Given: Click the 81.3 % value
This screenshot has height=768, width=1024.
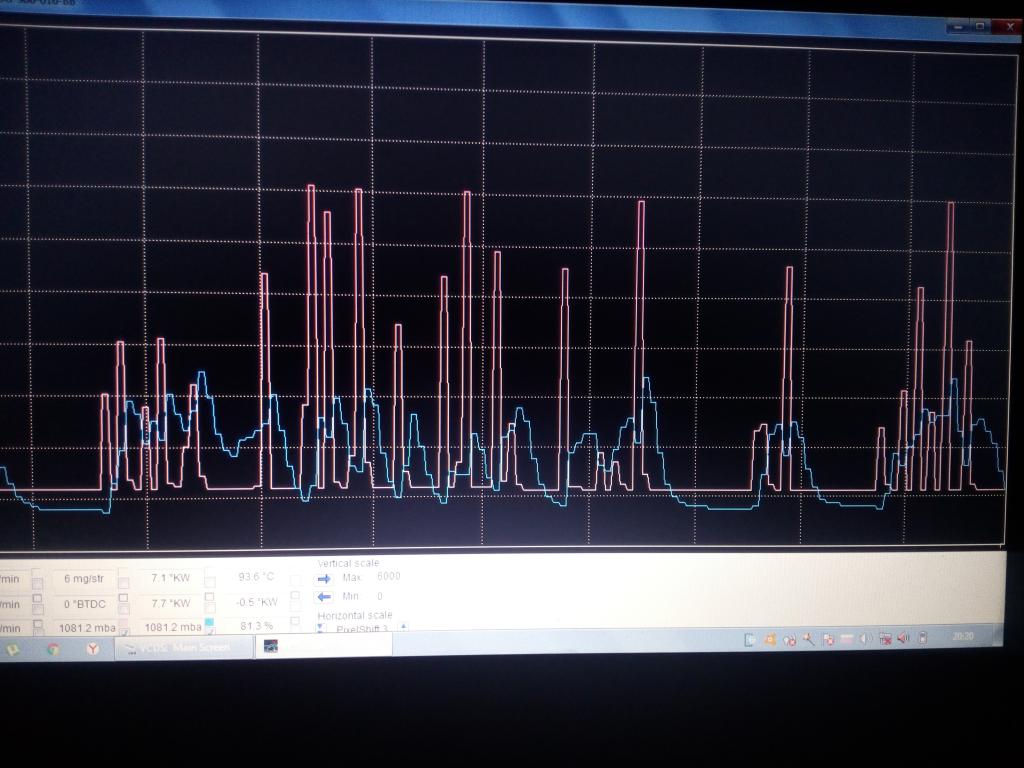Looking at the screenshot, I should click(x=256, y=626).
